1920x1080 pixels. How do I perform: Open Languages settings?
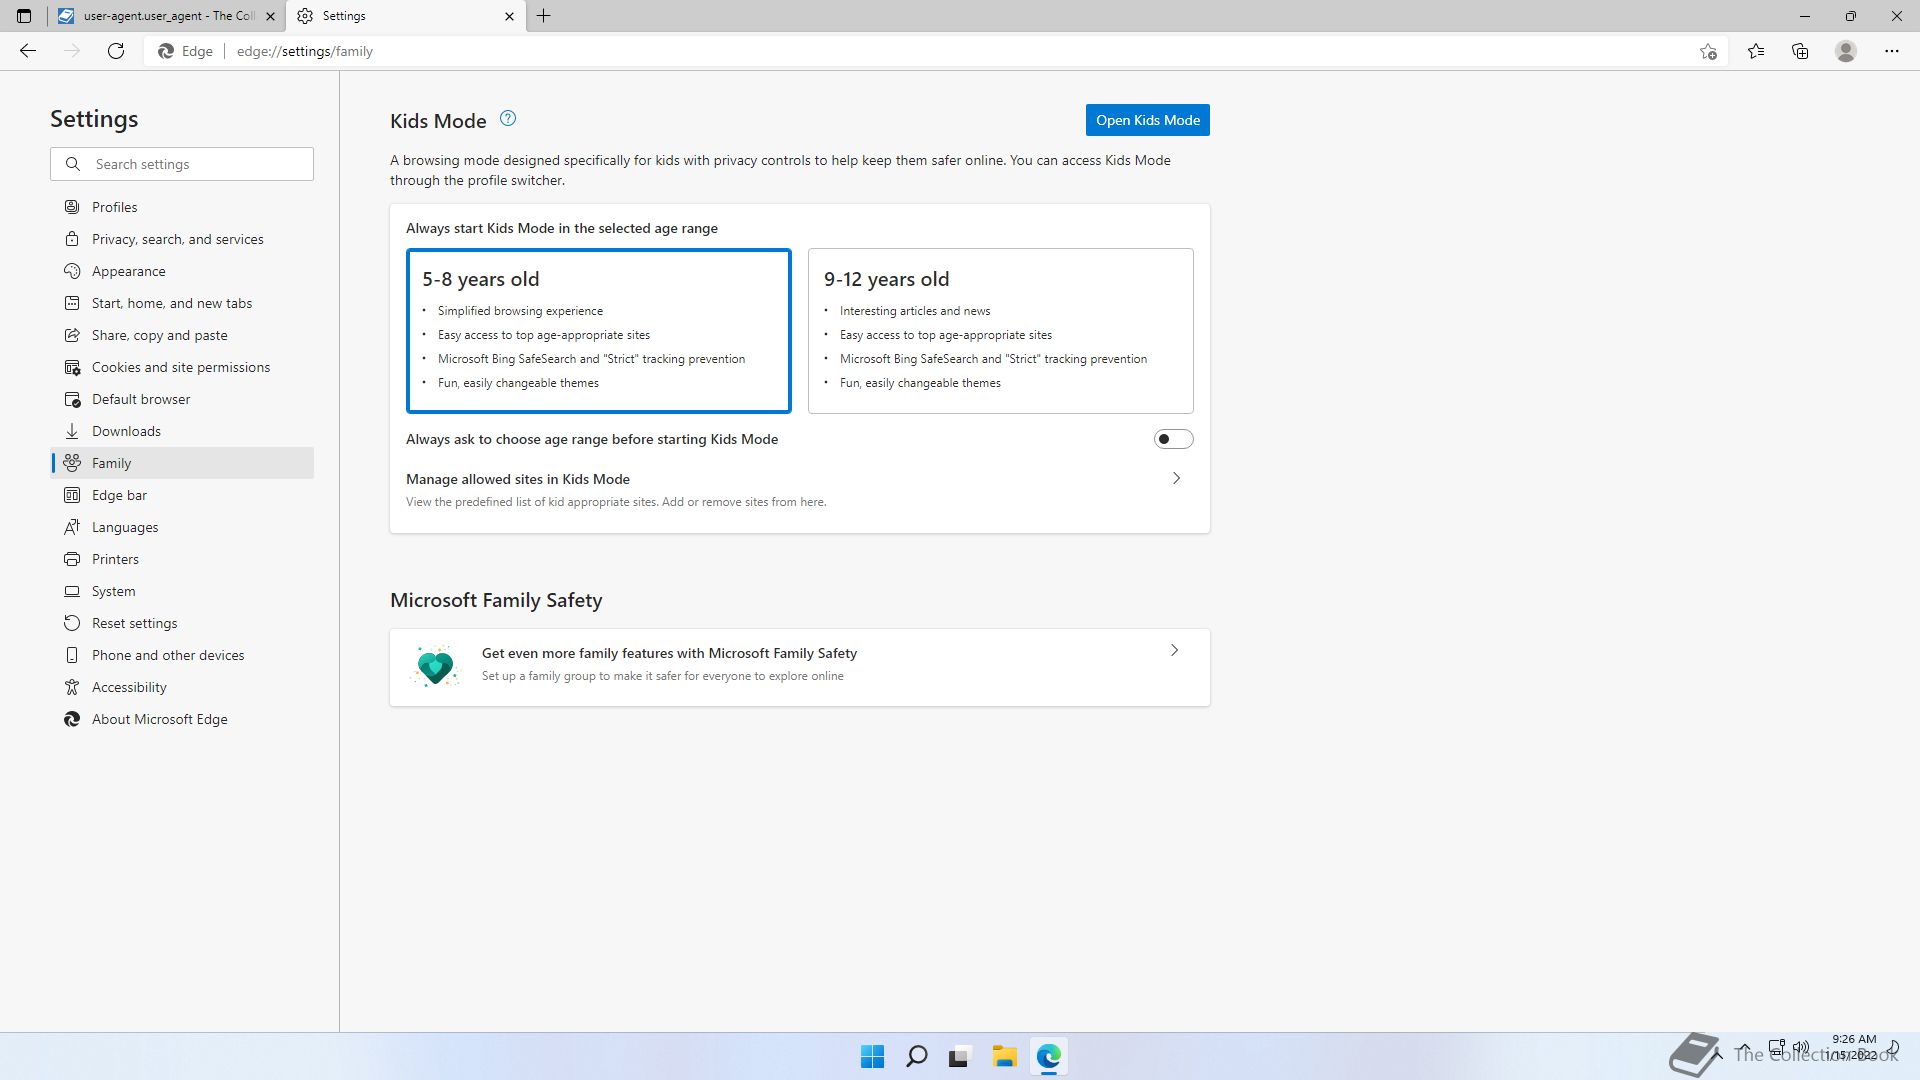pyautogui.click(x=182, y=527)
